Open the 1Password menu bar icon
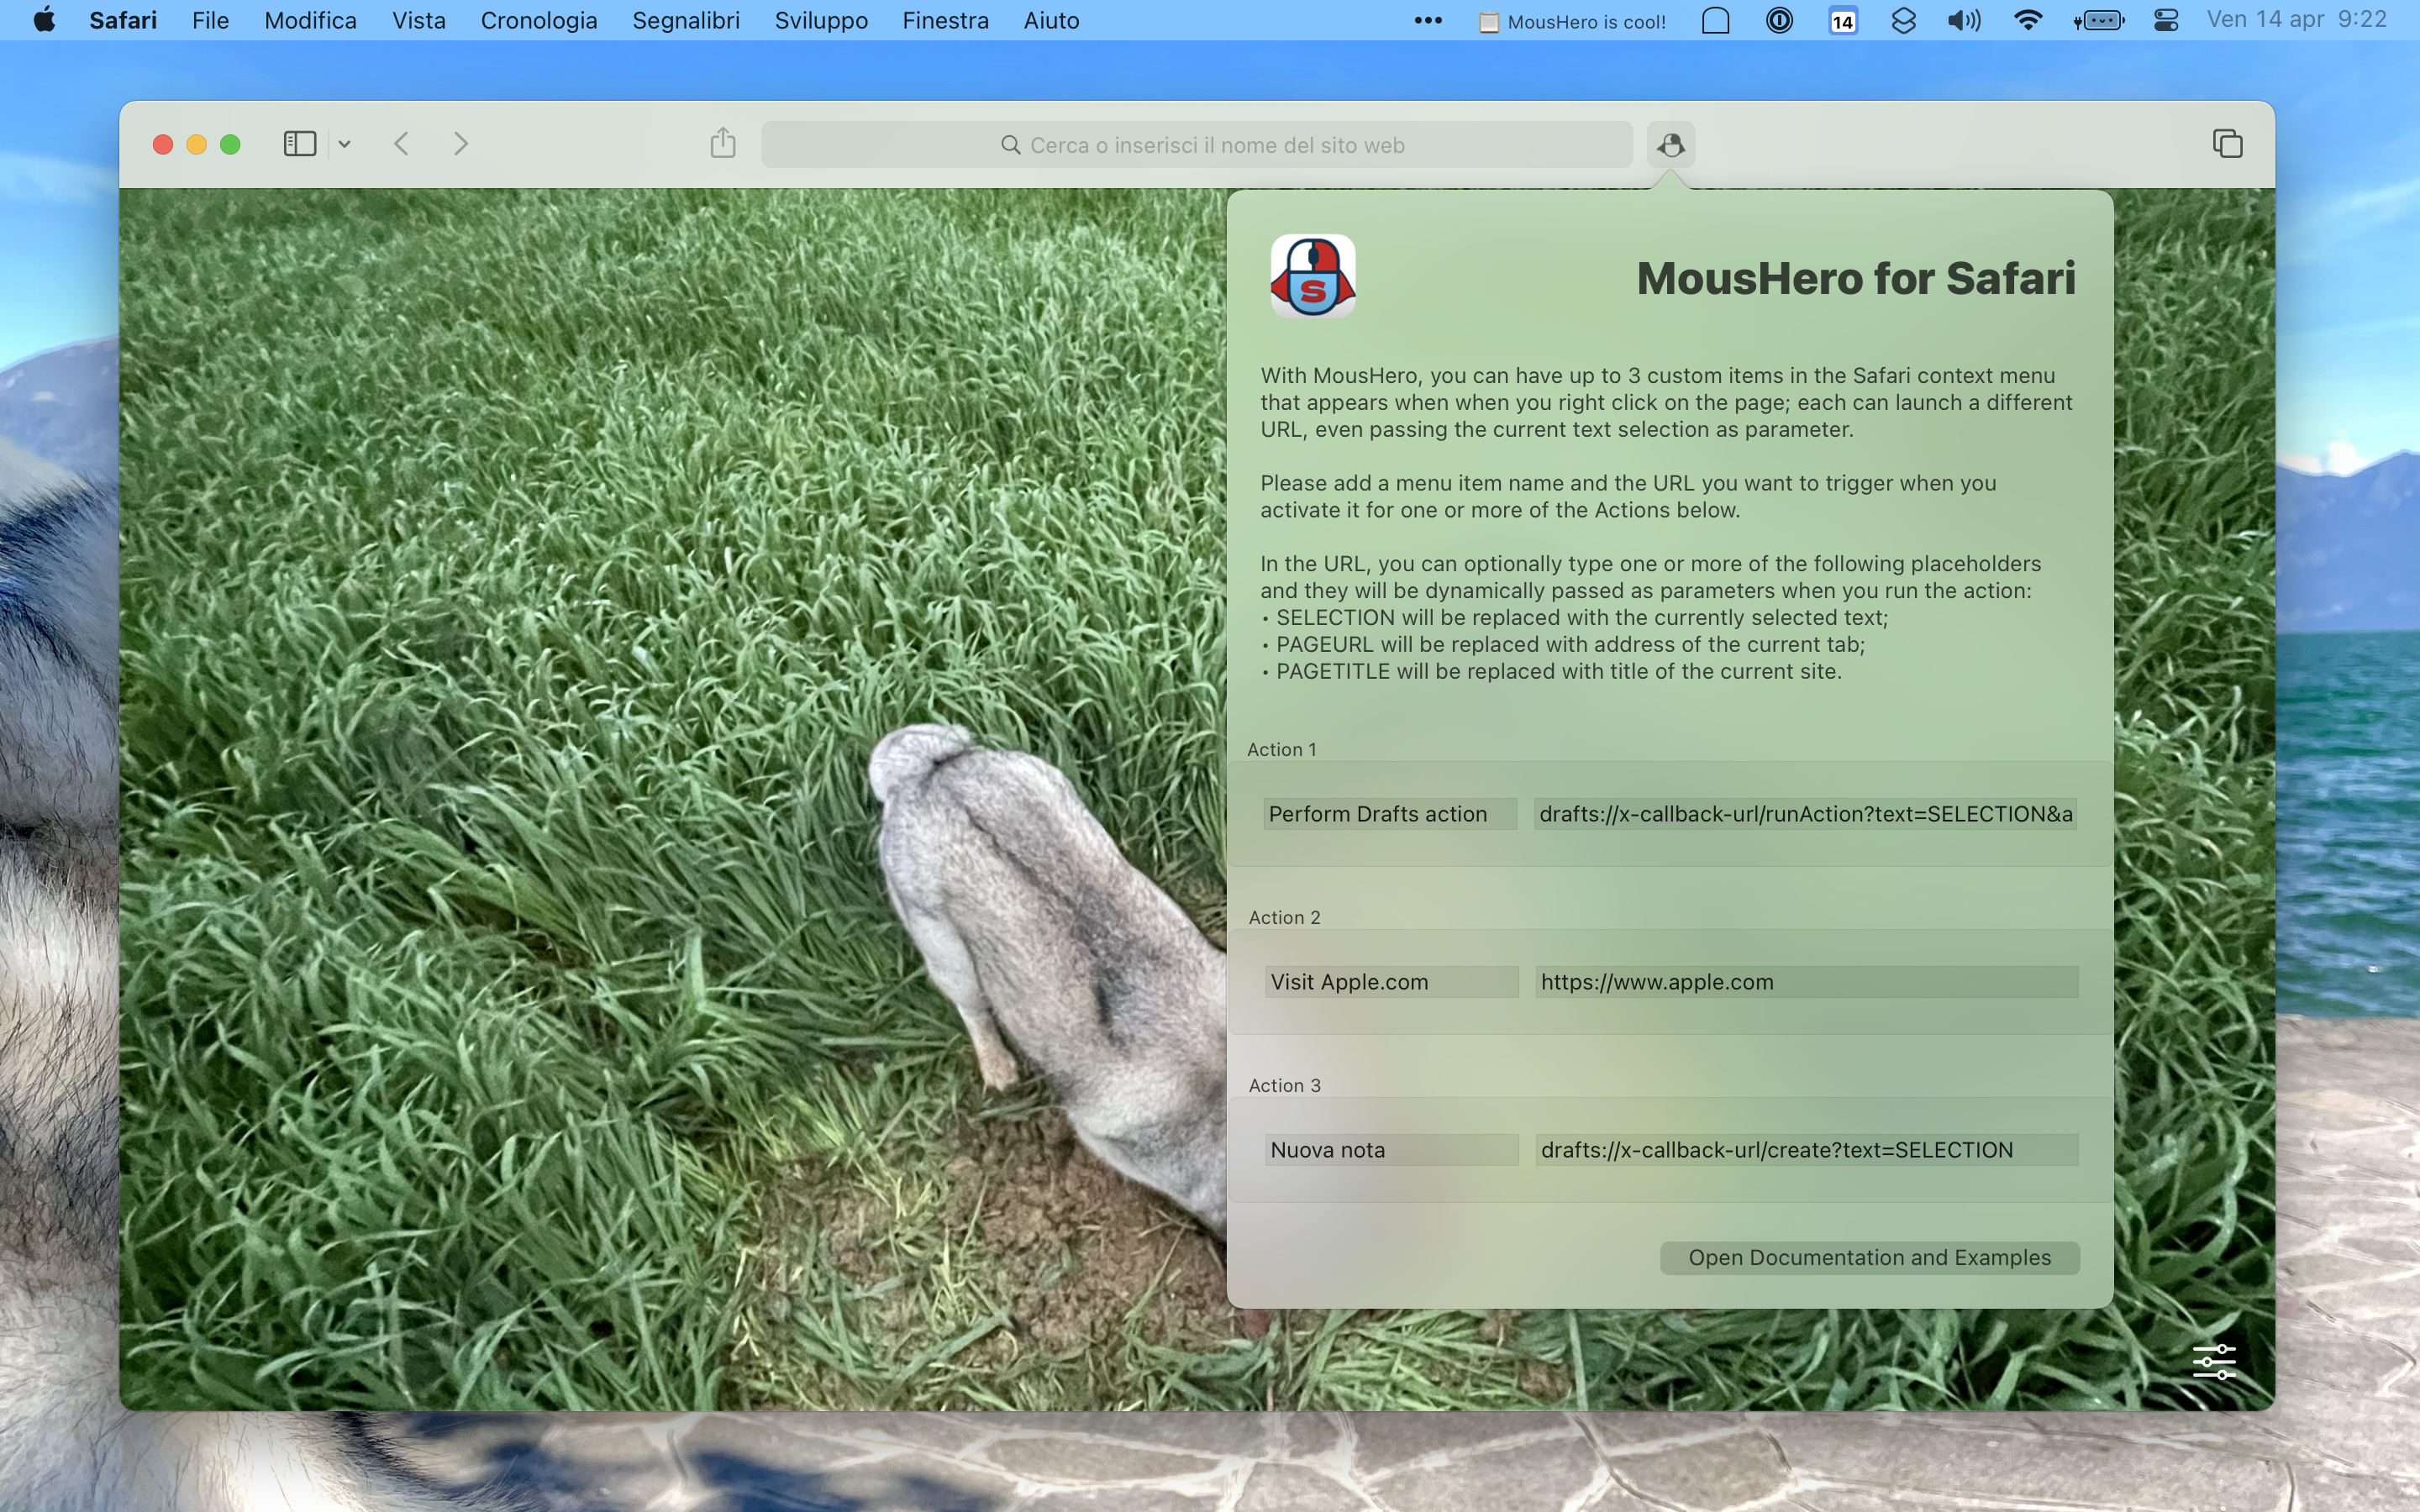Image resolution: width=2420 pixels, height=1512 pixels. tap(1779, 20)
